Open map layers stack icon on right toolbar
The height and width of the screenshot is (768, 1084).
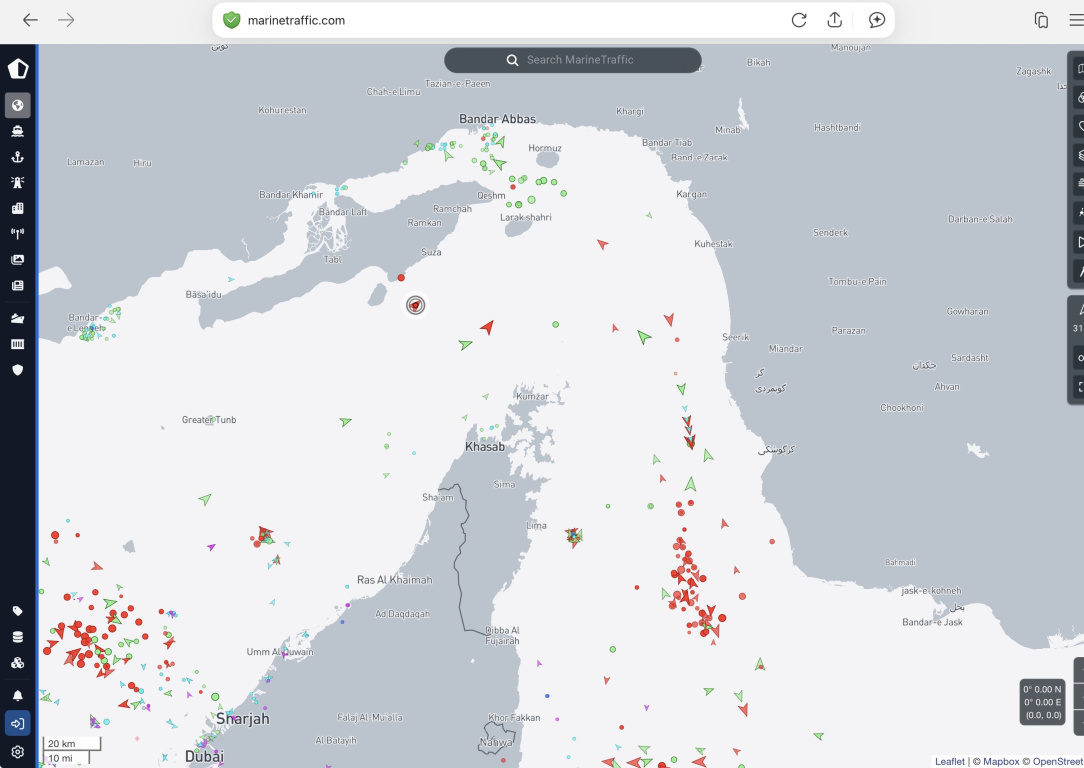pyautogui.click(x=1080, y=156)
